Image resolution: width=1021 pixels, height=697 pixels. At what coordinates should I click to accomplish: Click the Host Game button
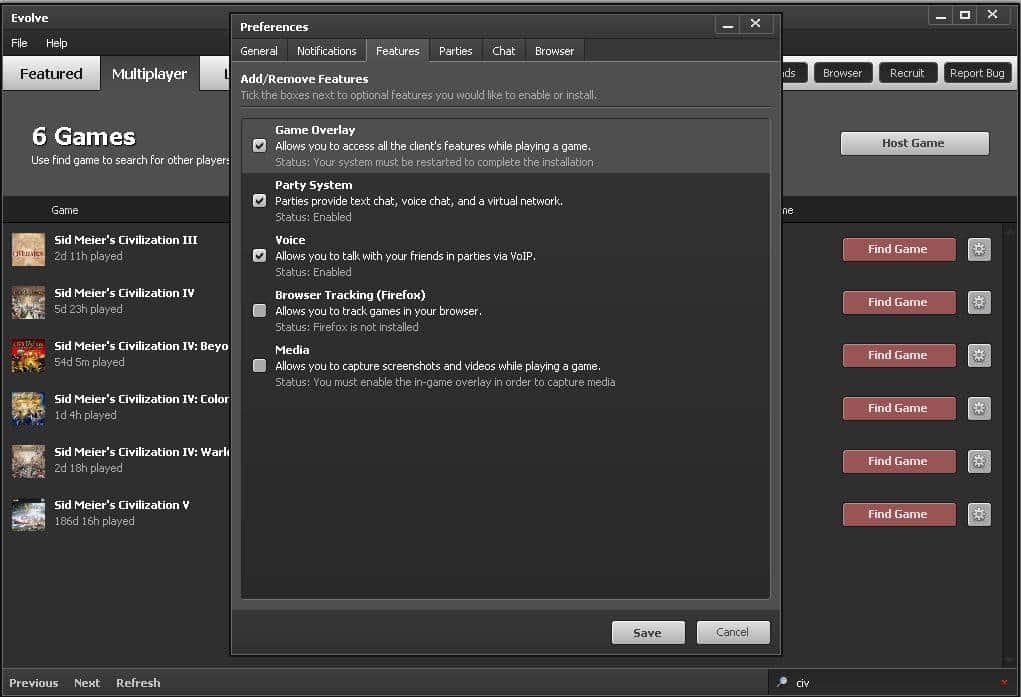tap(914, 143)
